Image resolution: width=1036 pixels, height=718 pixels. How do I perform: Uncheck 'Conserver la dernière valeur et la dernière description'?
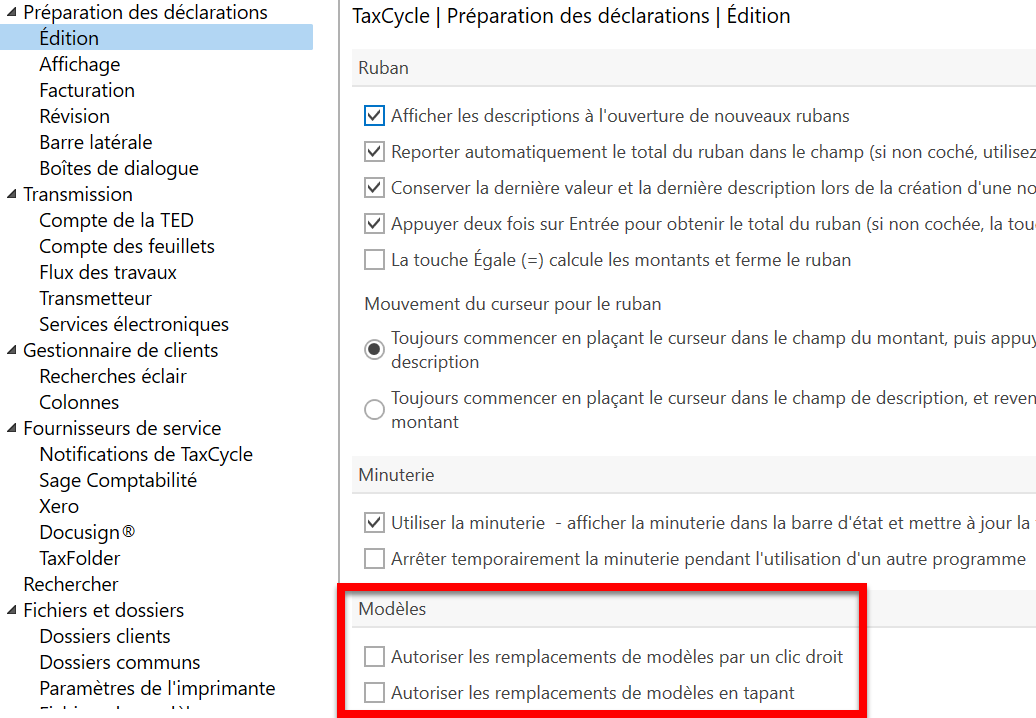tap(374, 187)
